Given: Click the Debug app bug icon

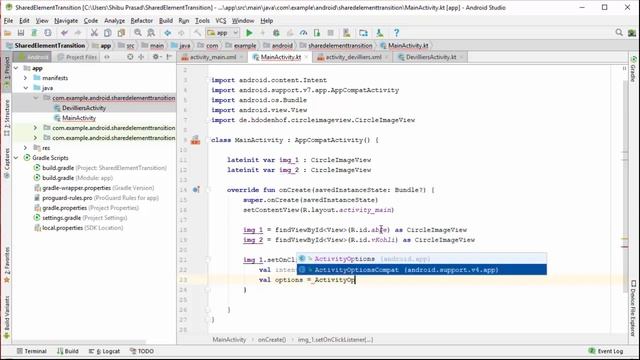Looking at the screenshot, I should click(x=276, y=33).
